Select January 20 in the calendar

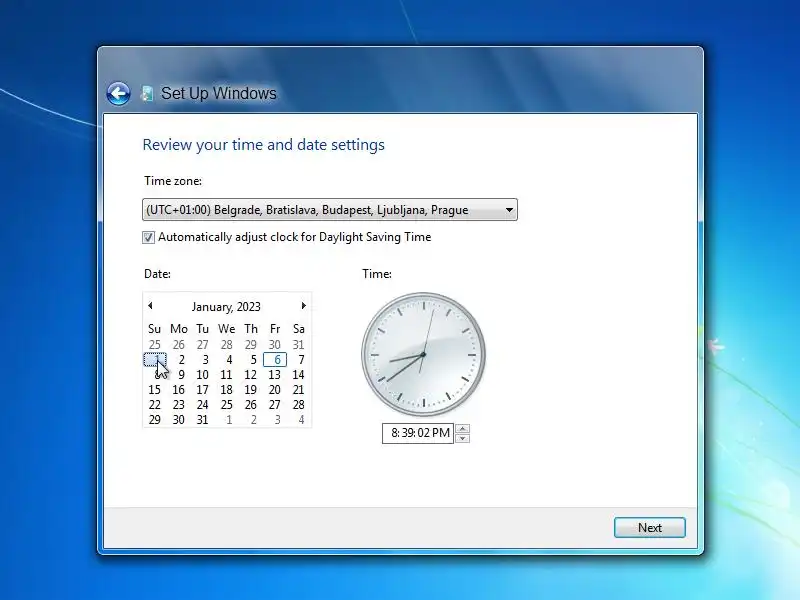pos(275,390)
